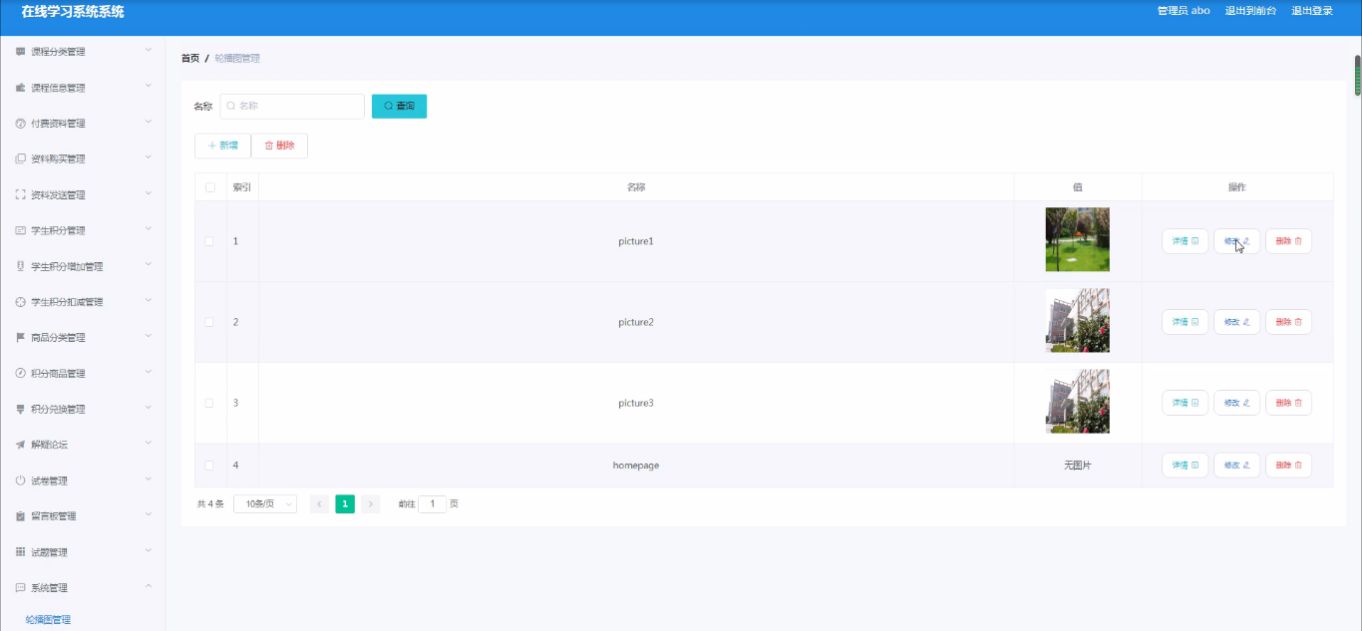
Task: Click the 资料购买管理 sidebar icon
Action: click(x=20, y=159)
